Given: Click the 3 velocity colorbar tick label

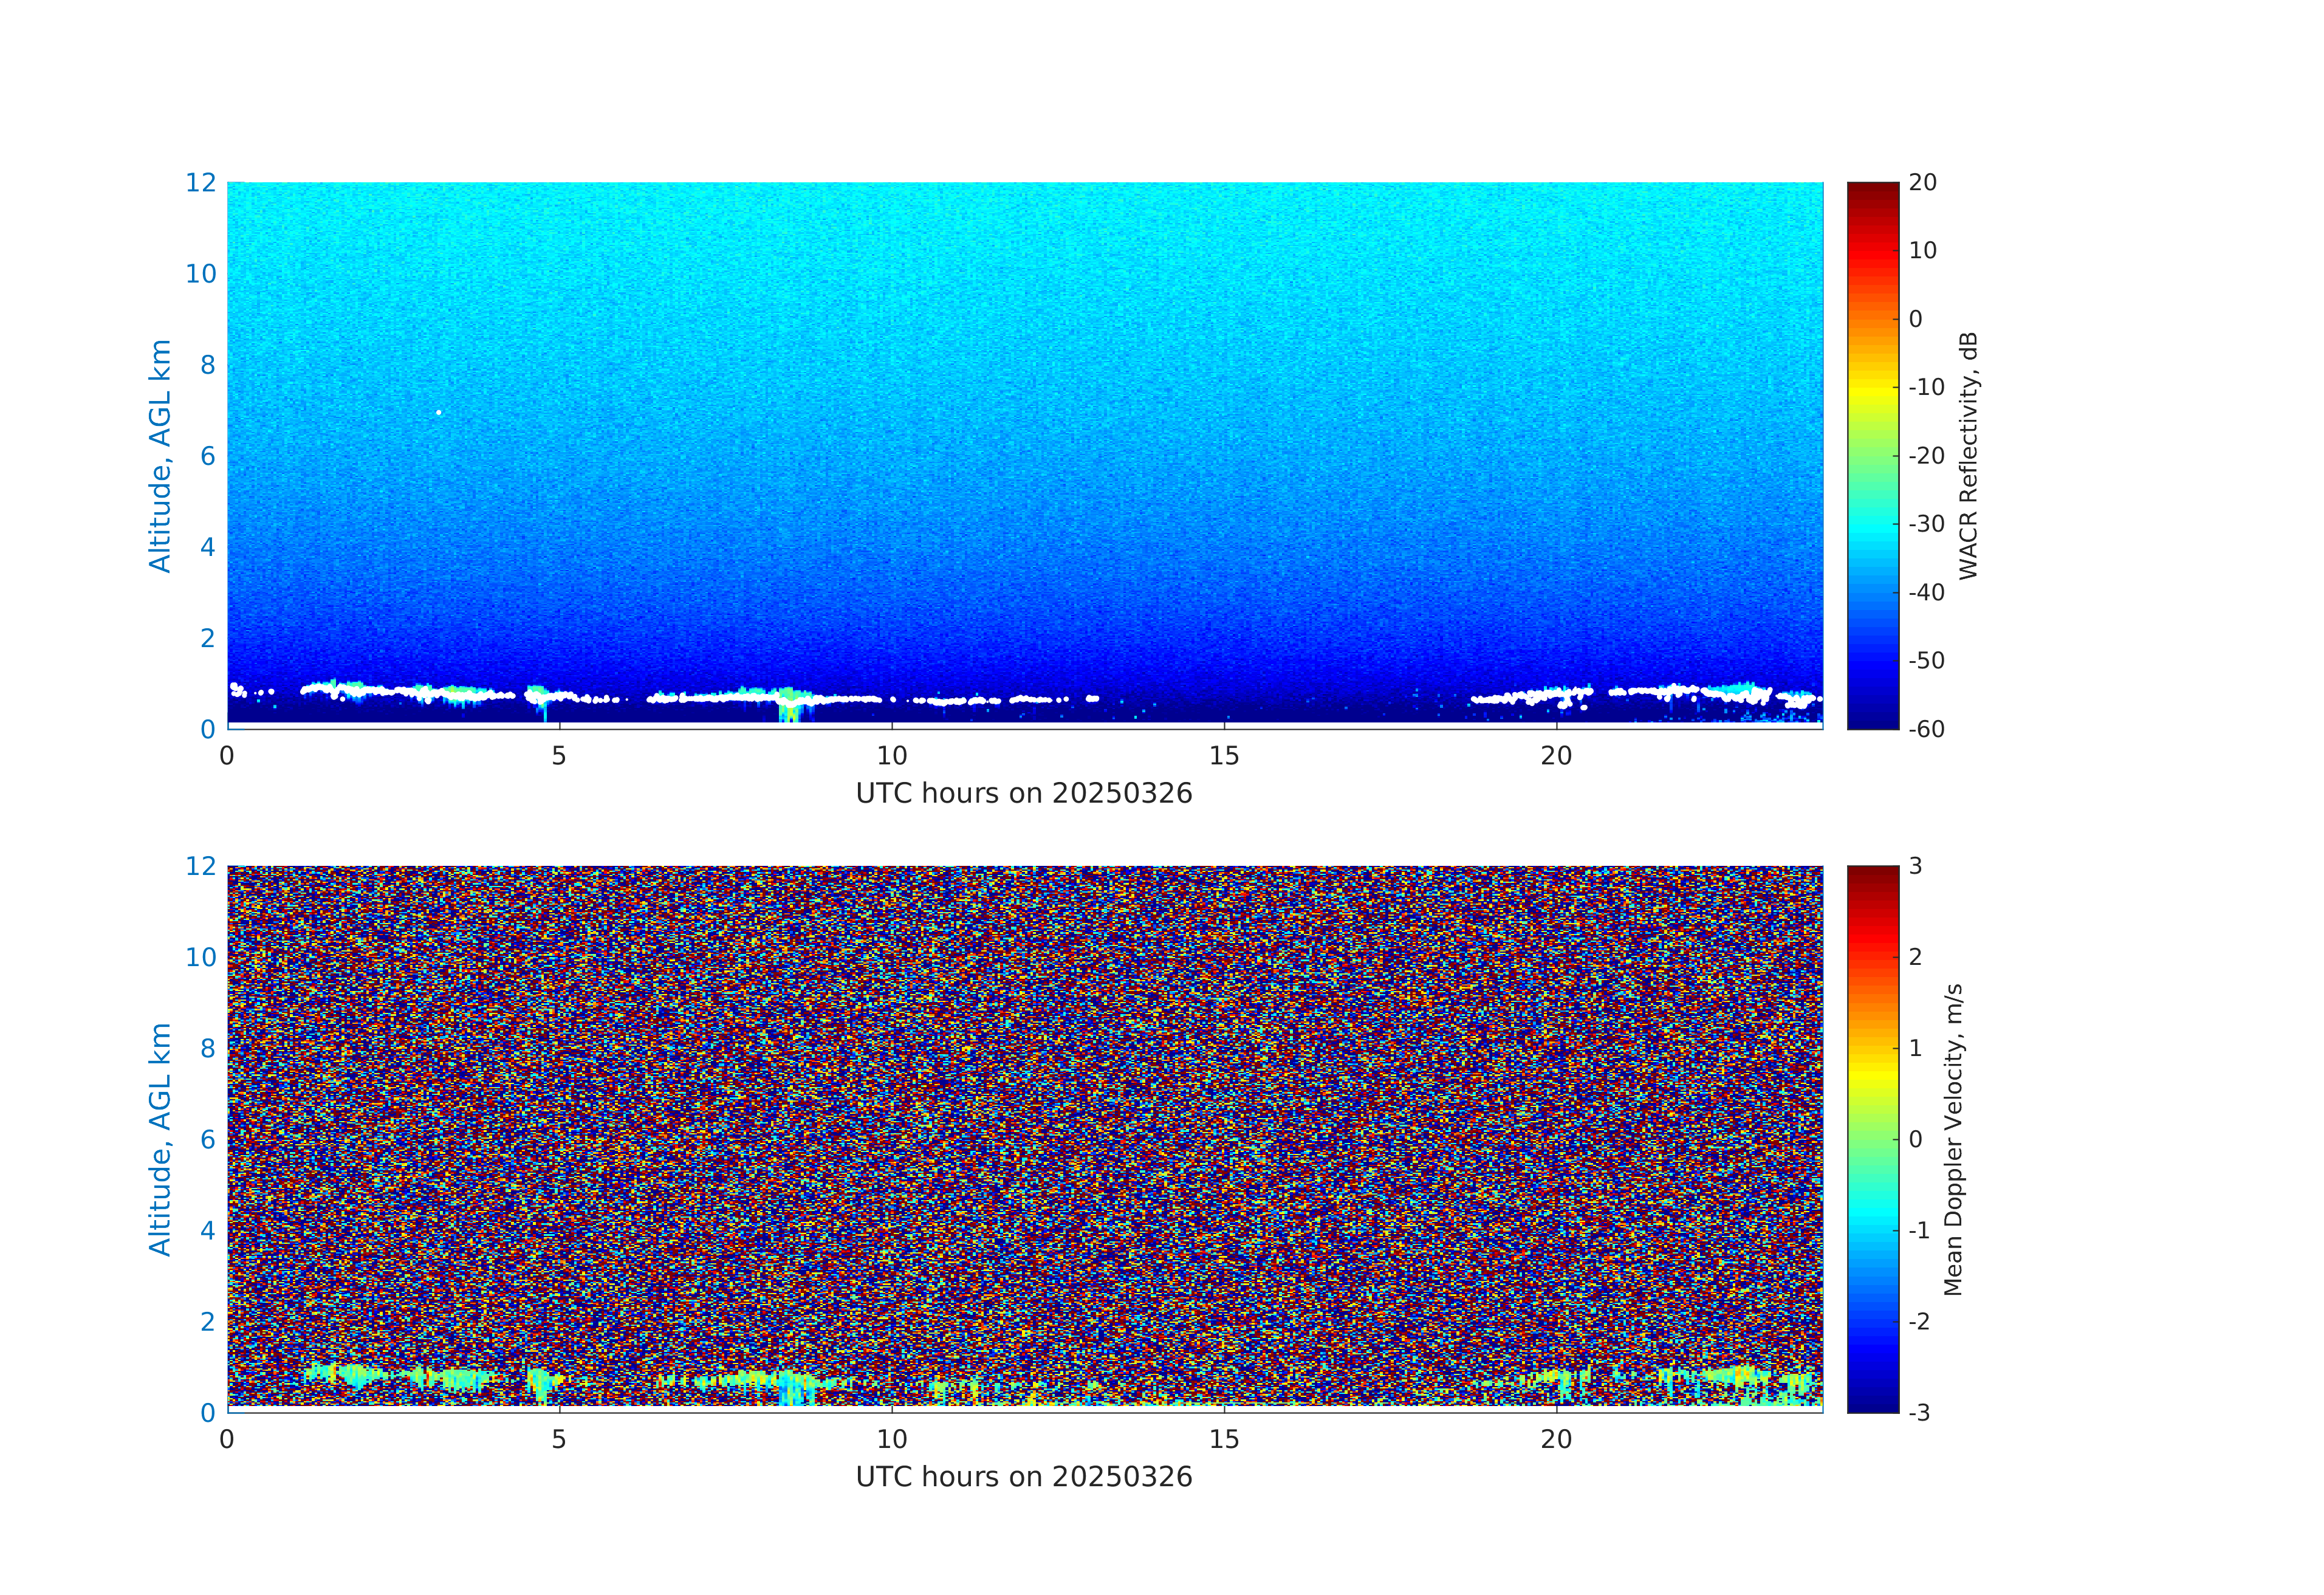Looking at the screenshot, I should coord(1915,866).
